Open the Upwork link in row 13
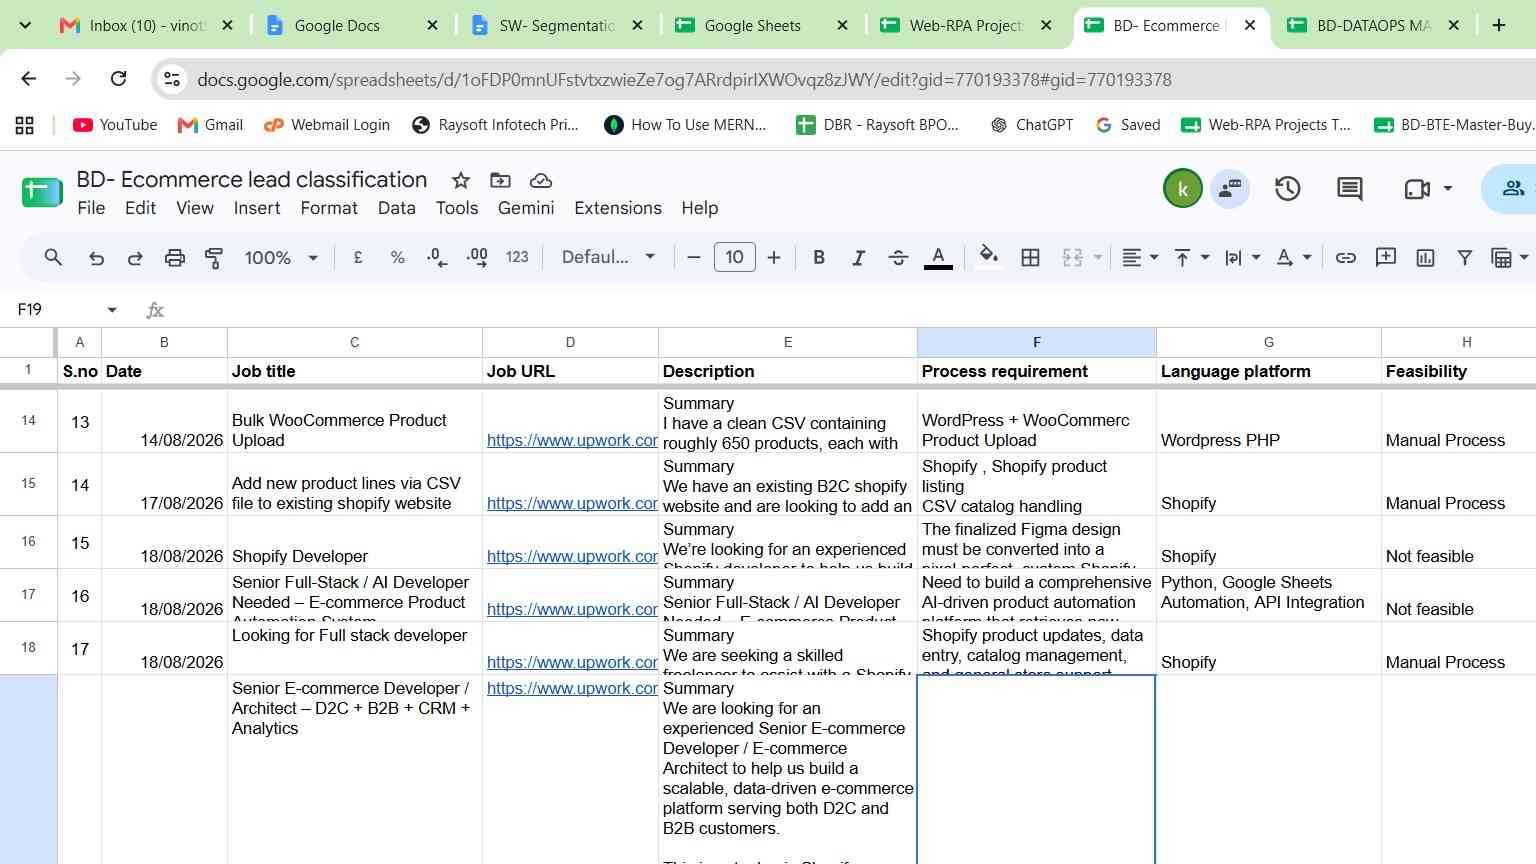Screen dimensions: 1536x864 tap(572, 440)
